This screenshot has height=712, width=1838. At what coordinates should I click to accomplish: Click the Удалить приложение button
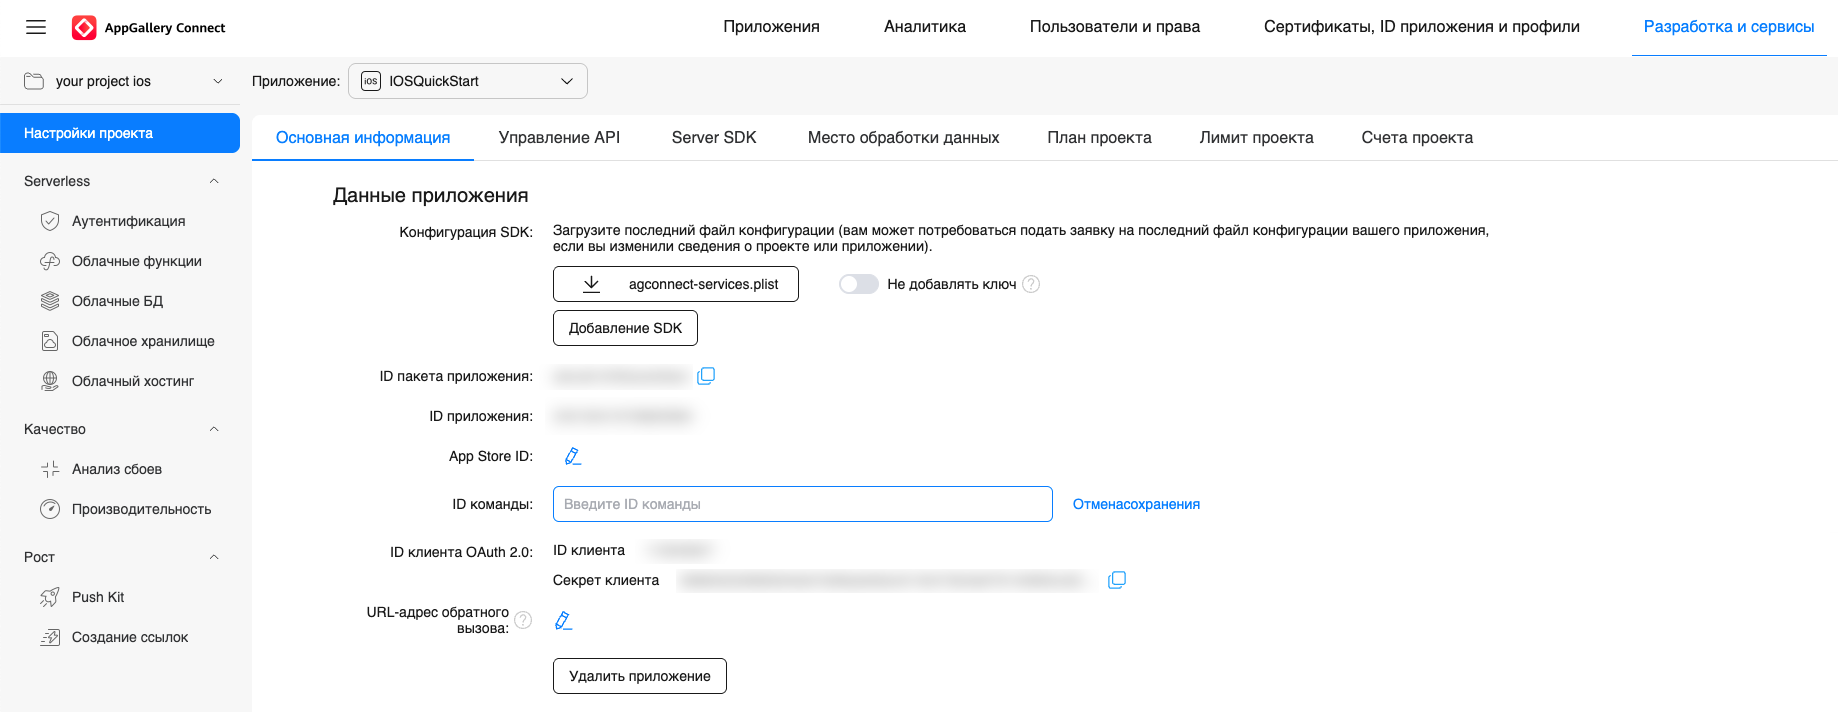639,676
